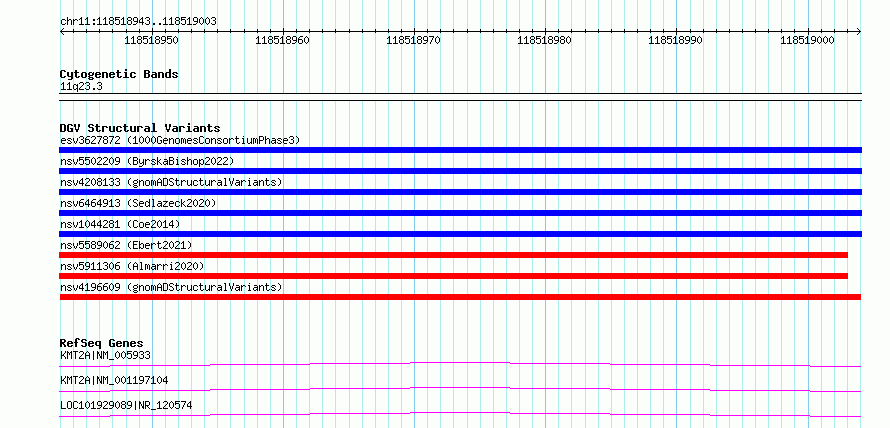Click ruler tick label 118519000

tap(807, 40)
